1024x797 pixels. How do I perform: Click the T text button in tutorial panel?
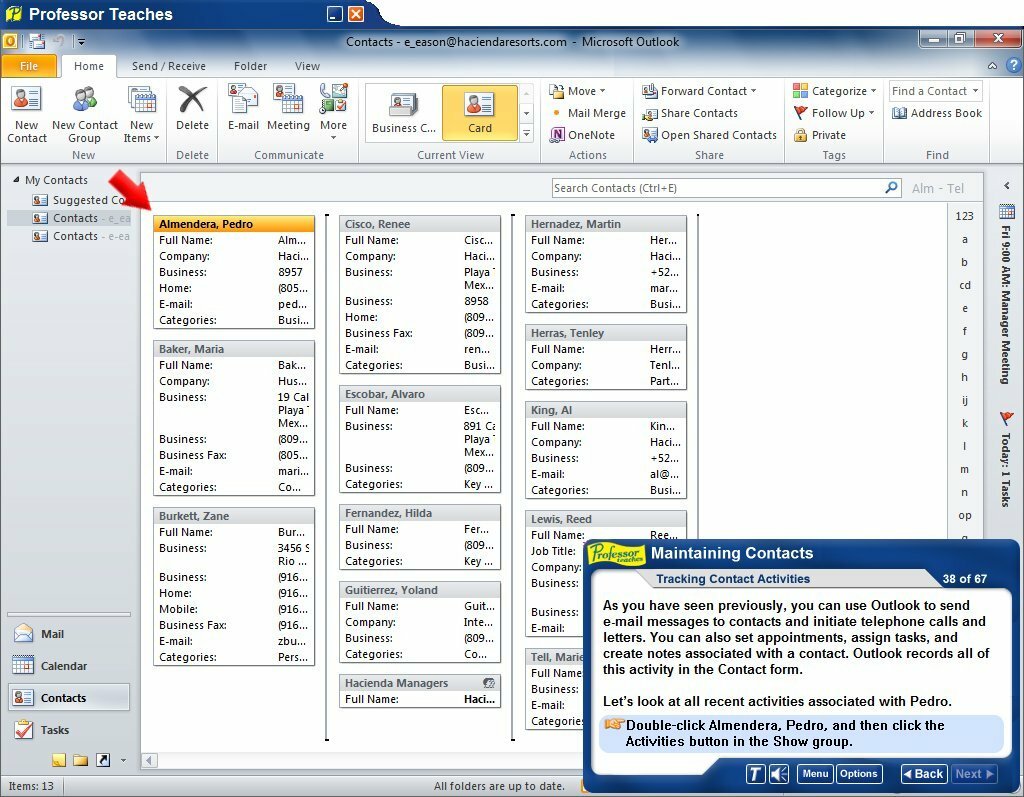[x=755, y=774]
